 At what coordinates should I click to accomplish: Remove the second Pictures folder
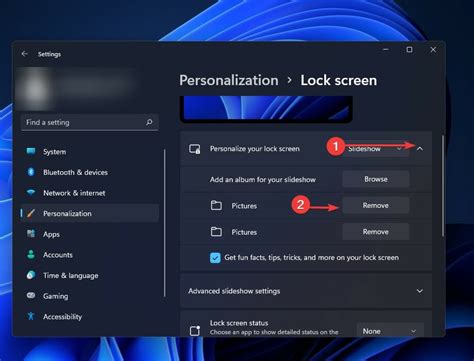(376, 232)
